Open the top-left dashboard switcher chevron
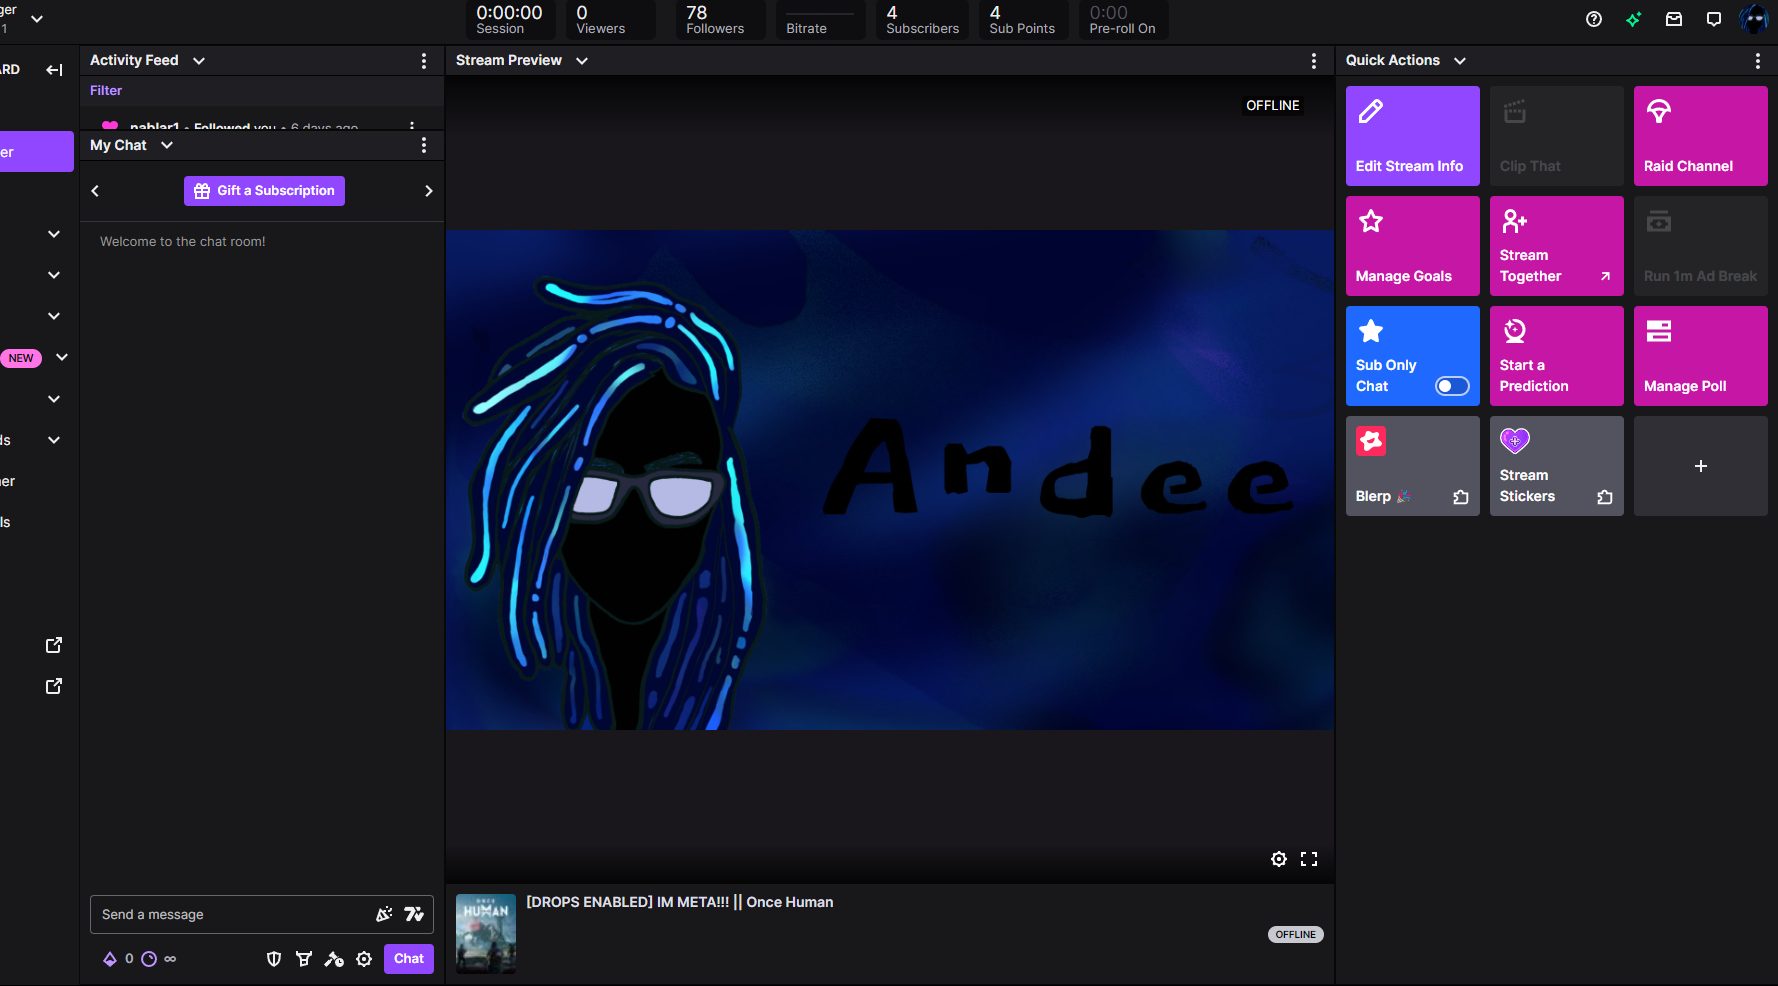 coord(37,19)
